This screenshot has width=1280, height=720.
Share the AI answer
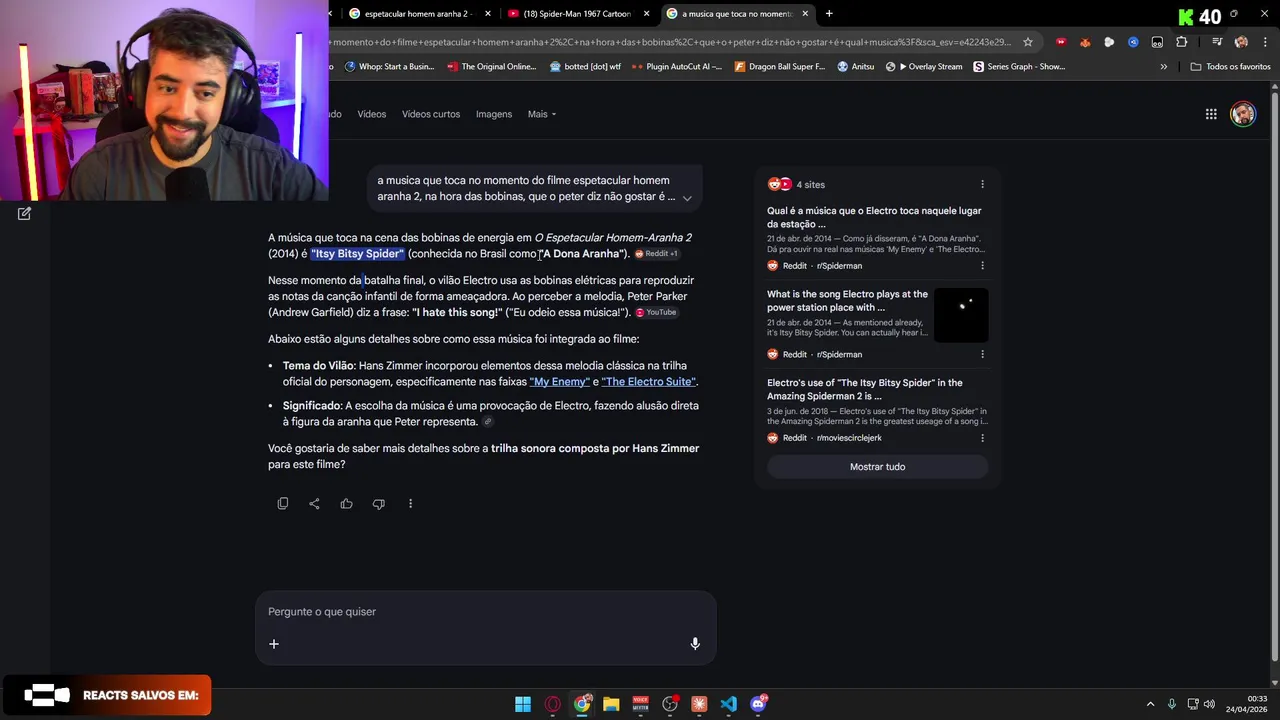tap(314, 504)
